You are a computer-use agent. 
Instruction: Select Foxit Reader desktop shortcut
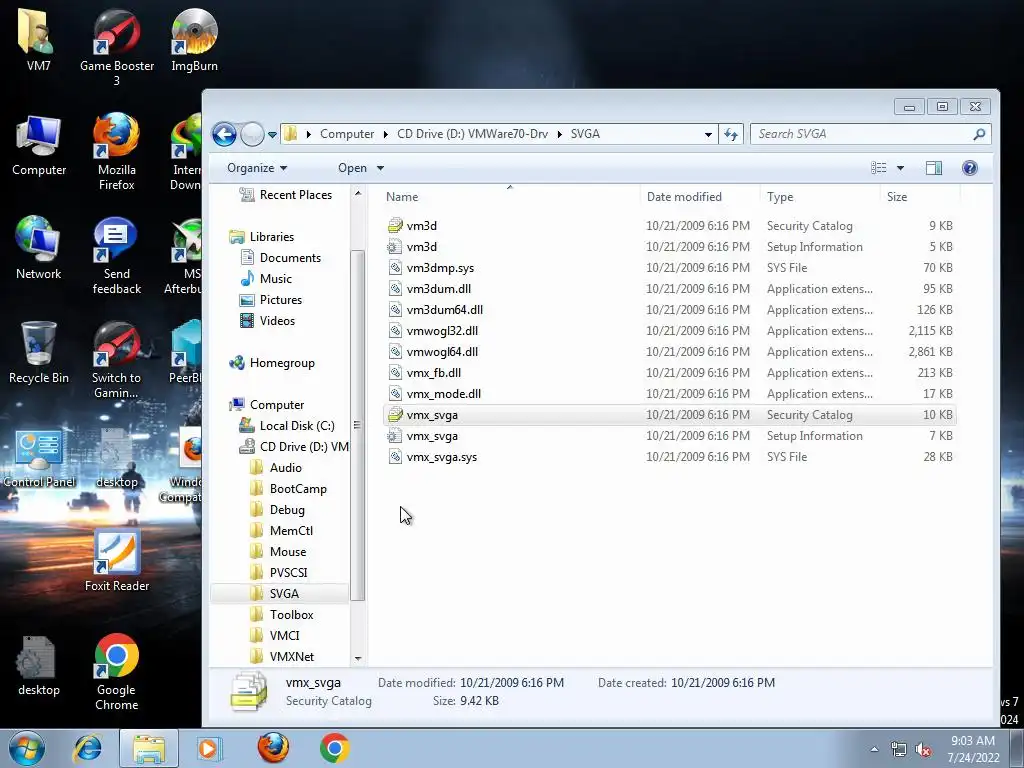[117, 561]
